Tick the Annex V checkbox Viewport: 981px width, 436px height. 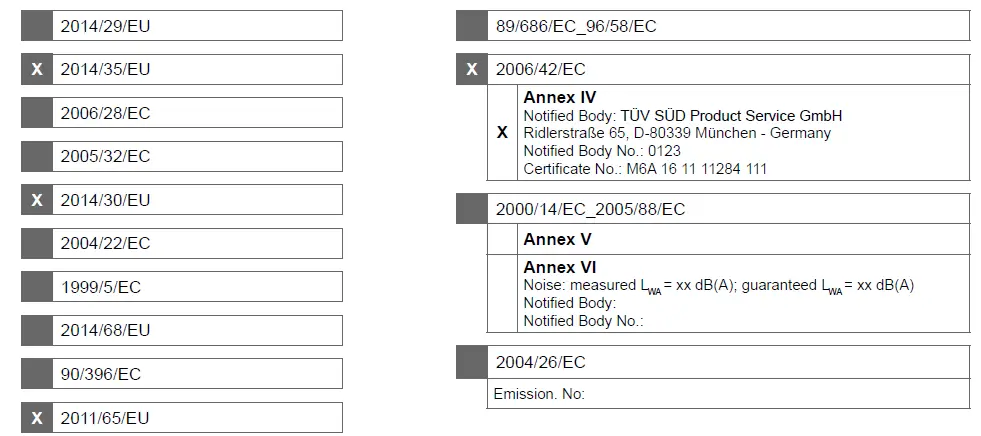coord(502,240)
